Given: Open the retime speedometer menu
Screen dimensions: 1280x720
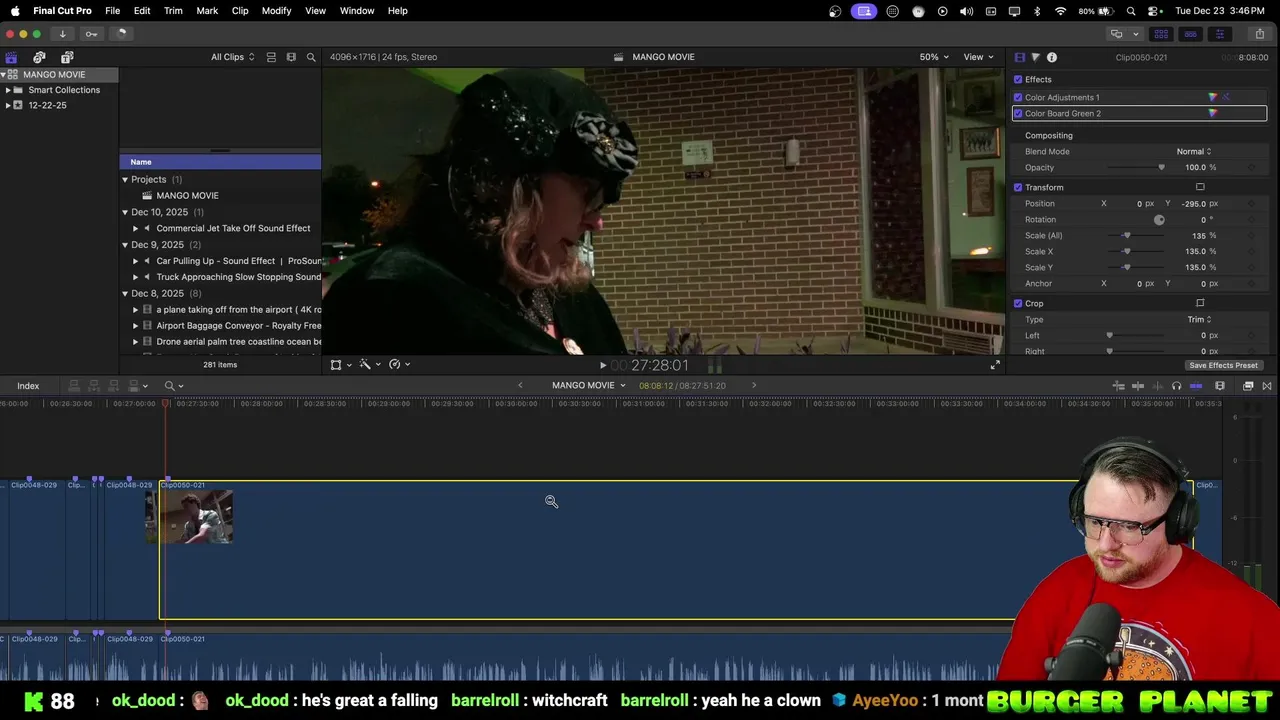Looking at the screenshot, I should pos(398,364).
